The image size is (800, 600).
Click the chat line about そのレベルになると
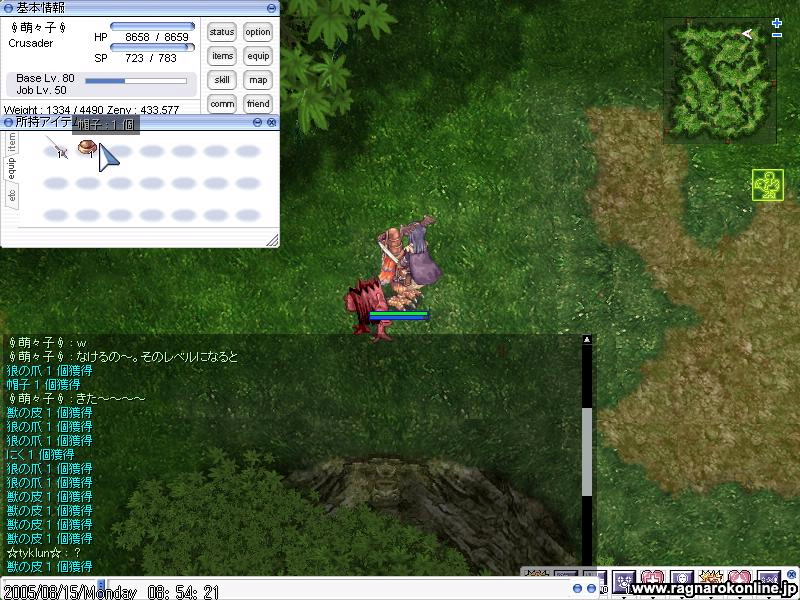tap(122, 356)
